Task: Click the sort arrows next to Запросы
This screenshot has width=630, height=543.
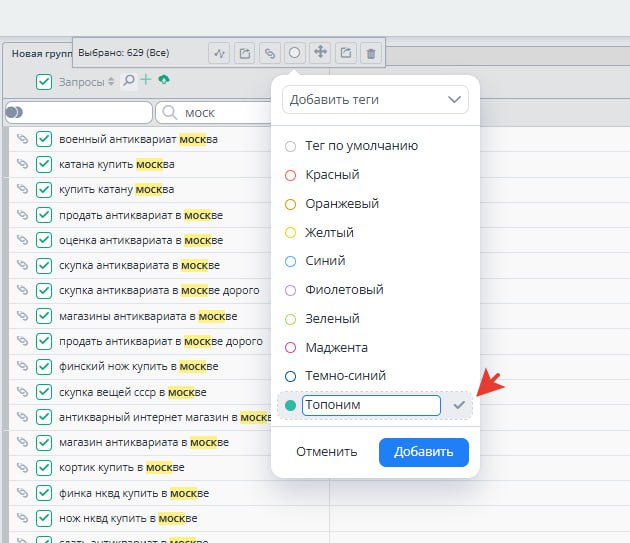Action: (x=111, y=82)
